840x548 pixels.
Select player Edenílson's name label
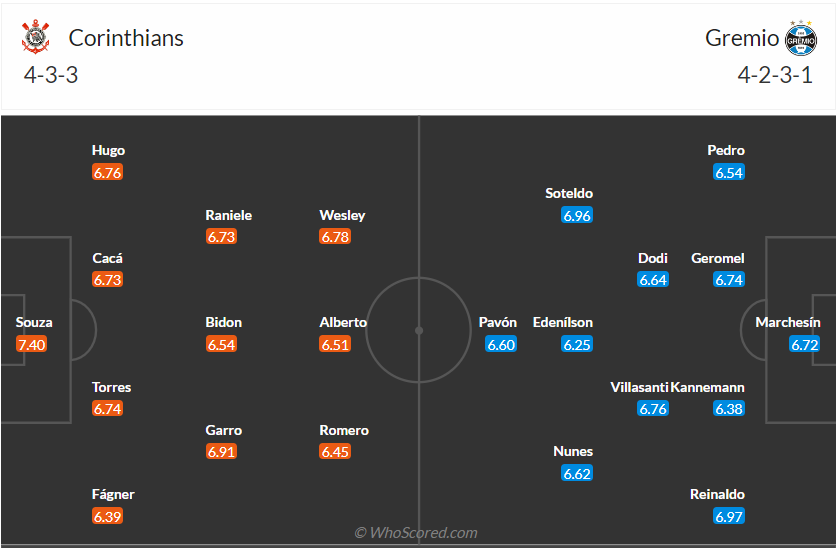click(x=563, y=322)
